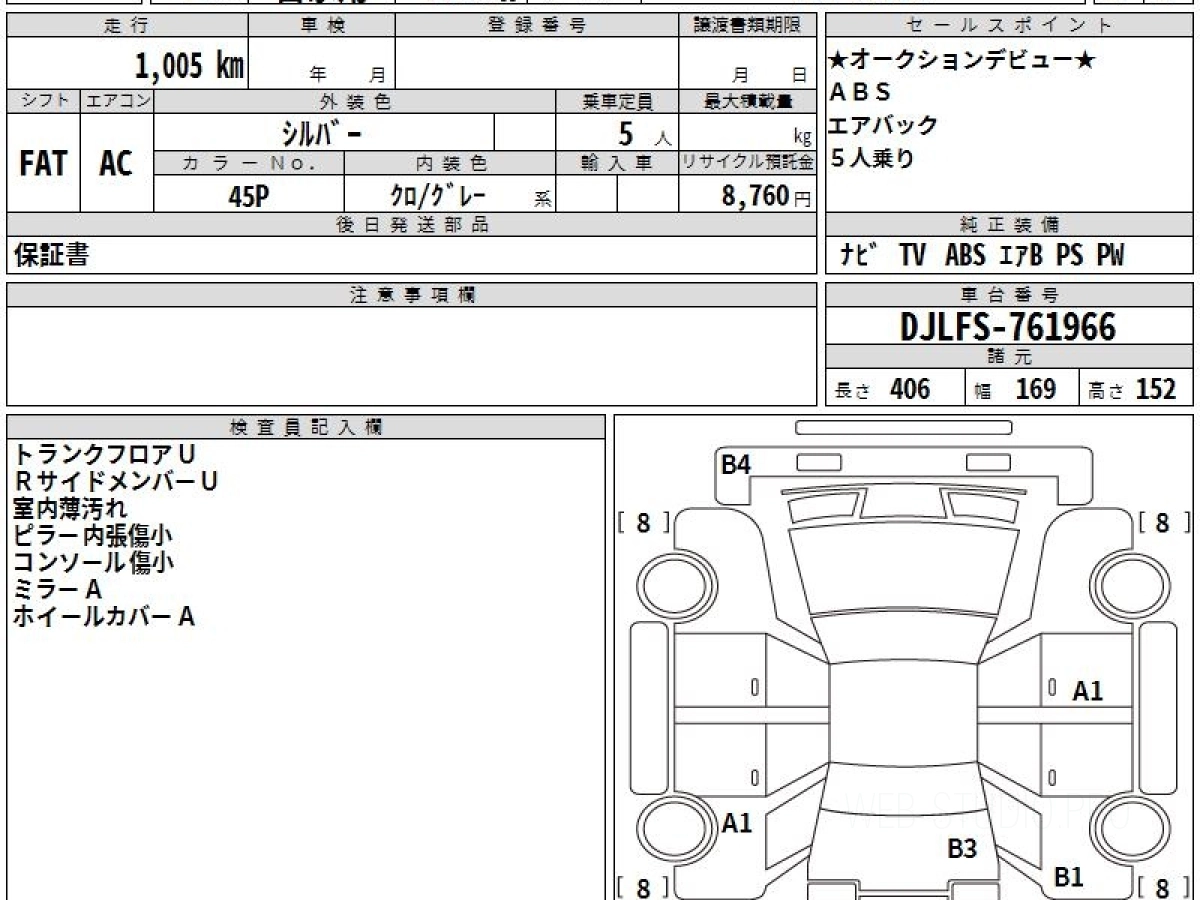Click the 内装色 header cell
This screenshot has width=1200, height=900.
point(450,163)
